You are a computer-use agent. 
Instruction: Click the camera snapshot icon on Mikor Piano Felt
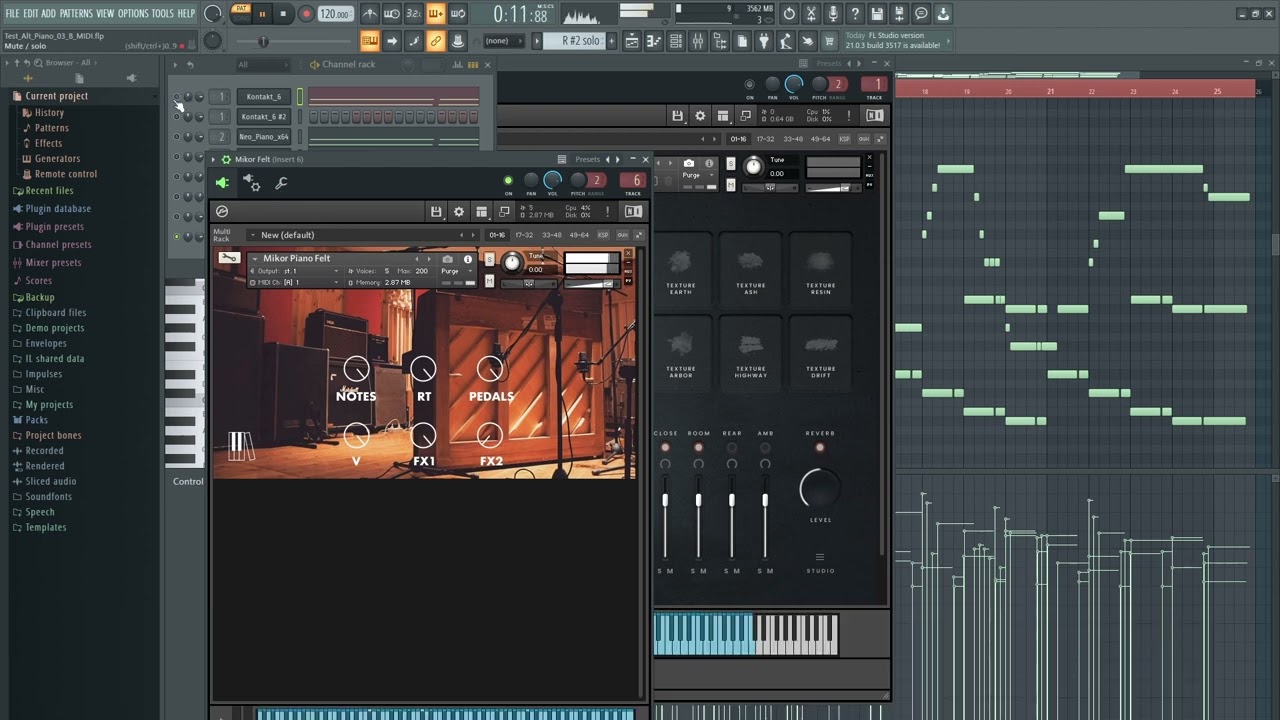click(x=447, y=259)
